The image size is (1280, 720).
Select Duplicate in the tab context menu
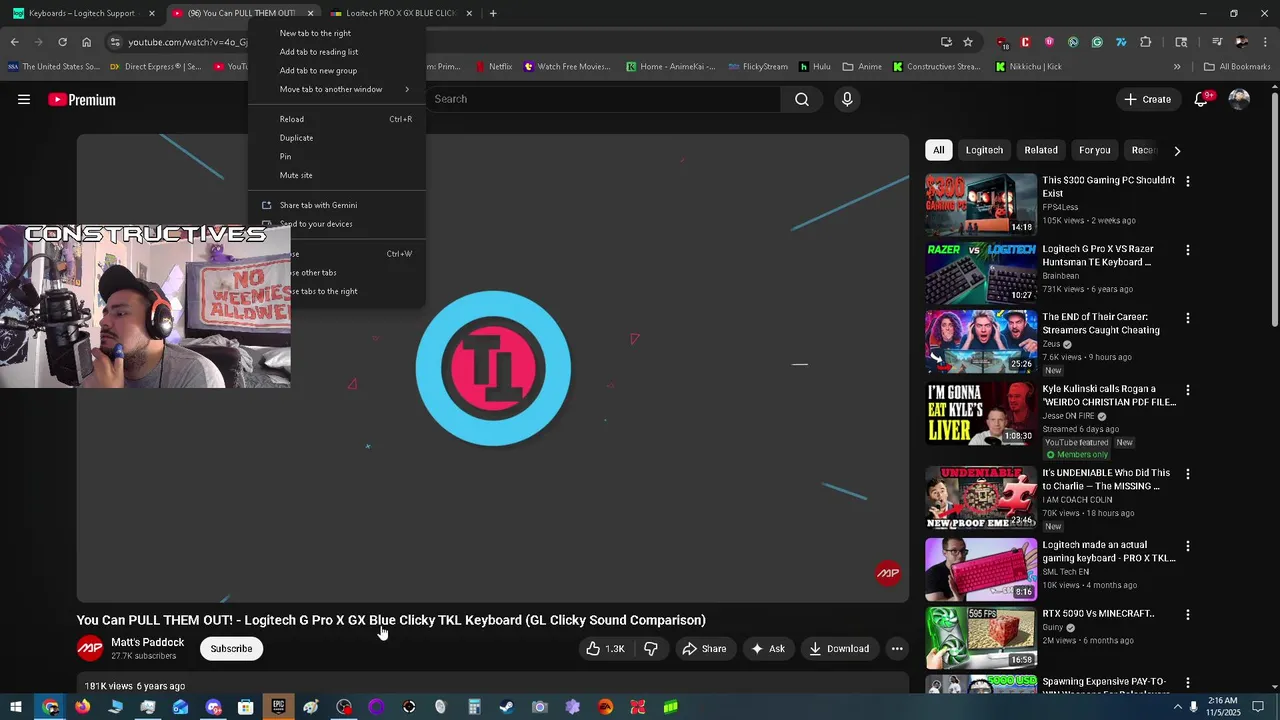(337, 138)
